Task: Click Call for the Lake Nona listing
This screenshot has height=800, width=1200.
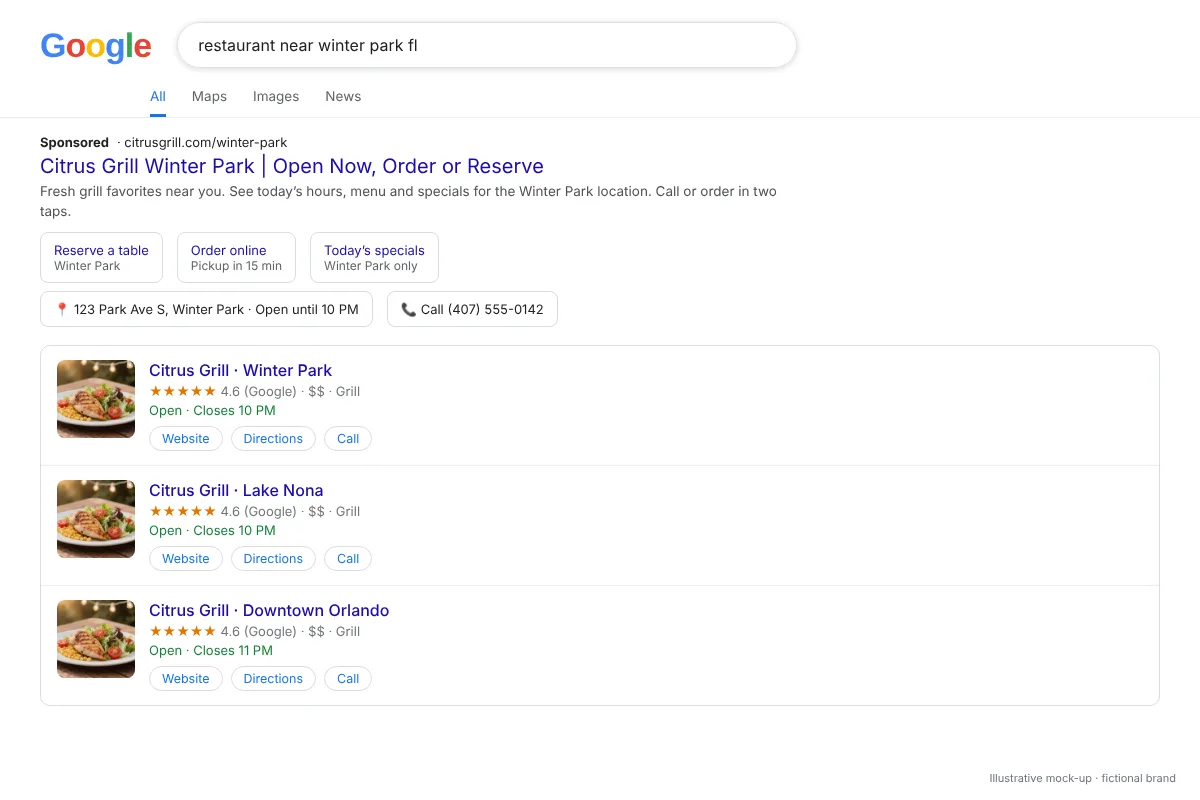Action: 348,558
